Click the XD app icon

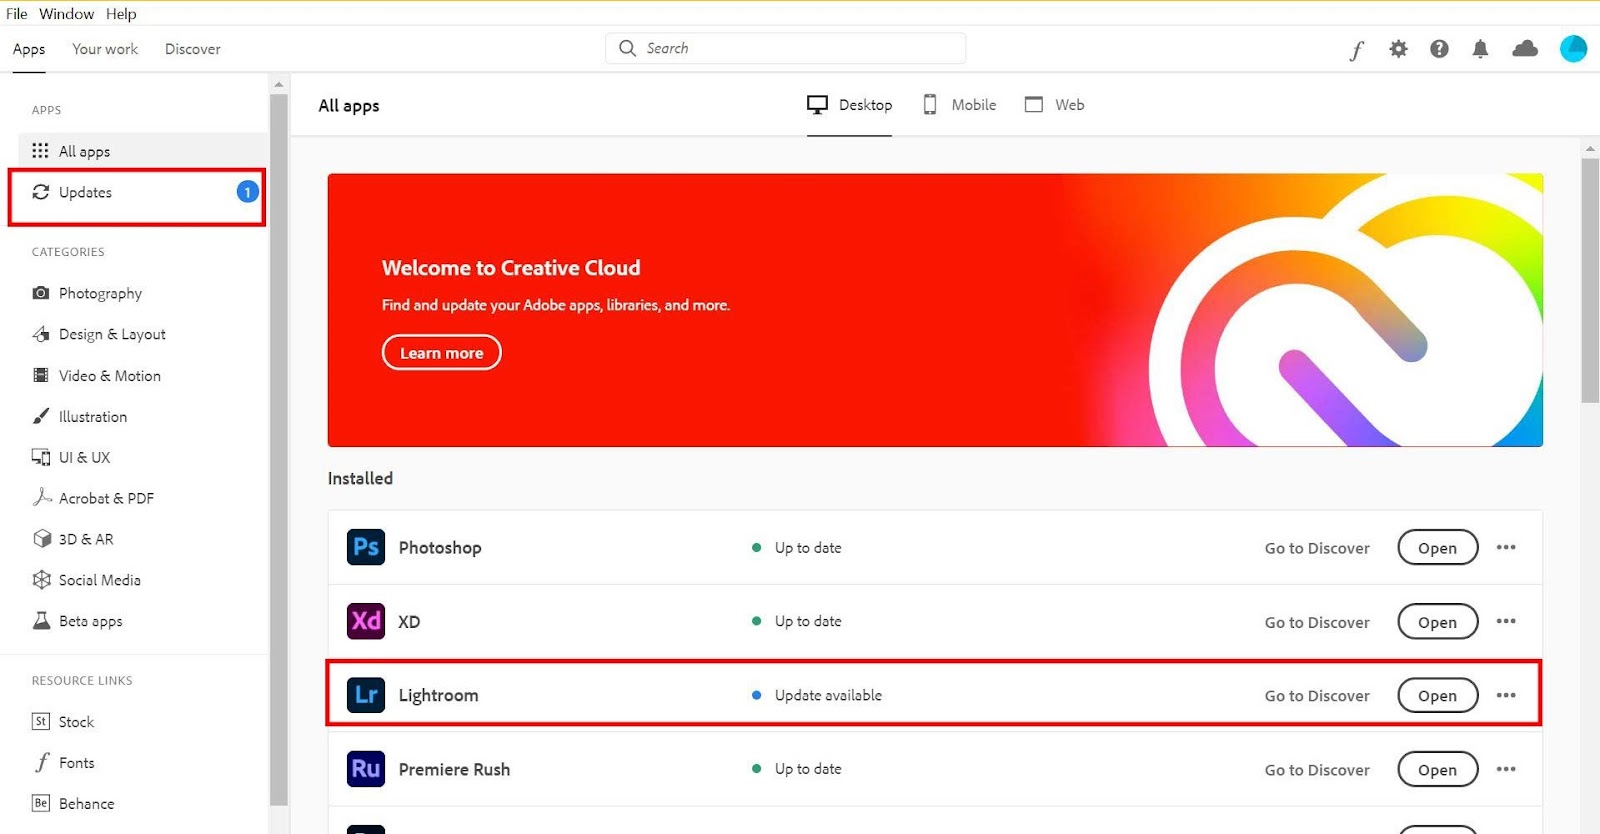click(x=366, y=621)
